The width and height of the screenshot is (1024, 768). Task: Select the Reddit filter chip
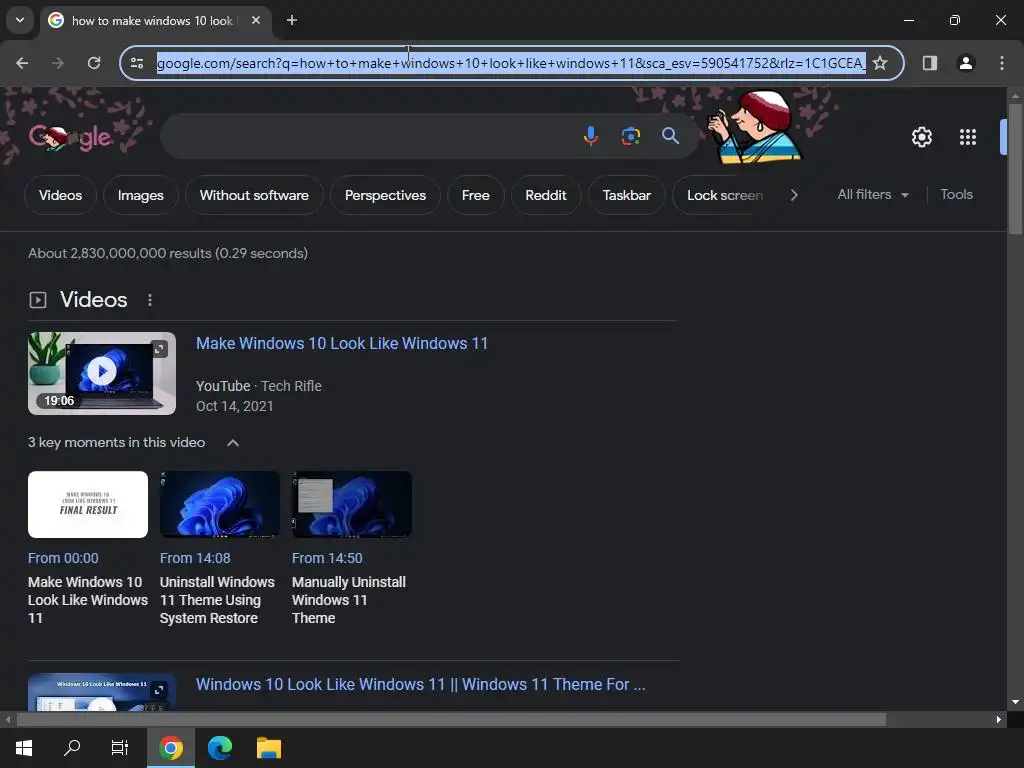coord(545,195)
